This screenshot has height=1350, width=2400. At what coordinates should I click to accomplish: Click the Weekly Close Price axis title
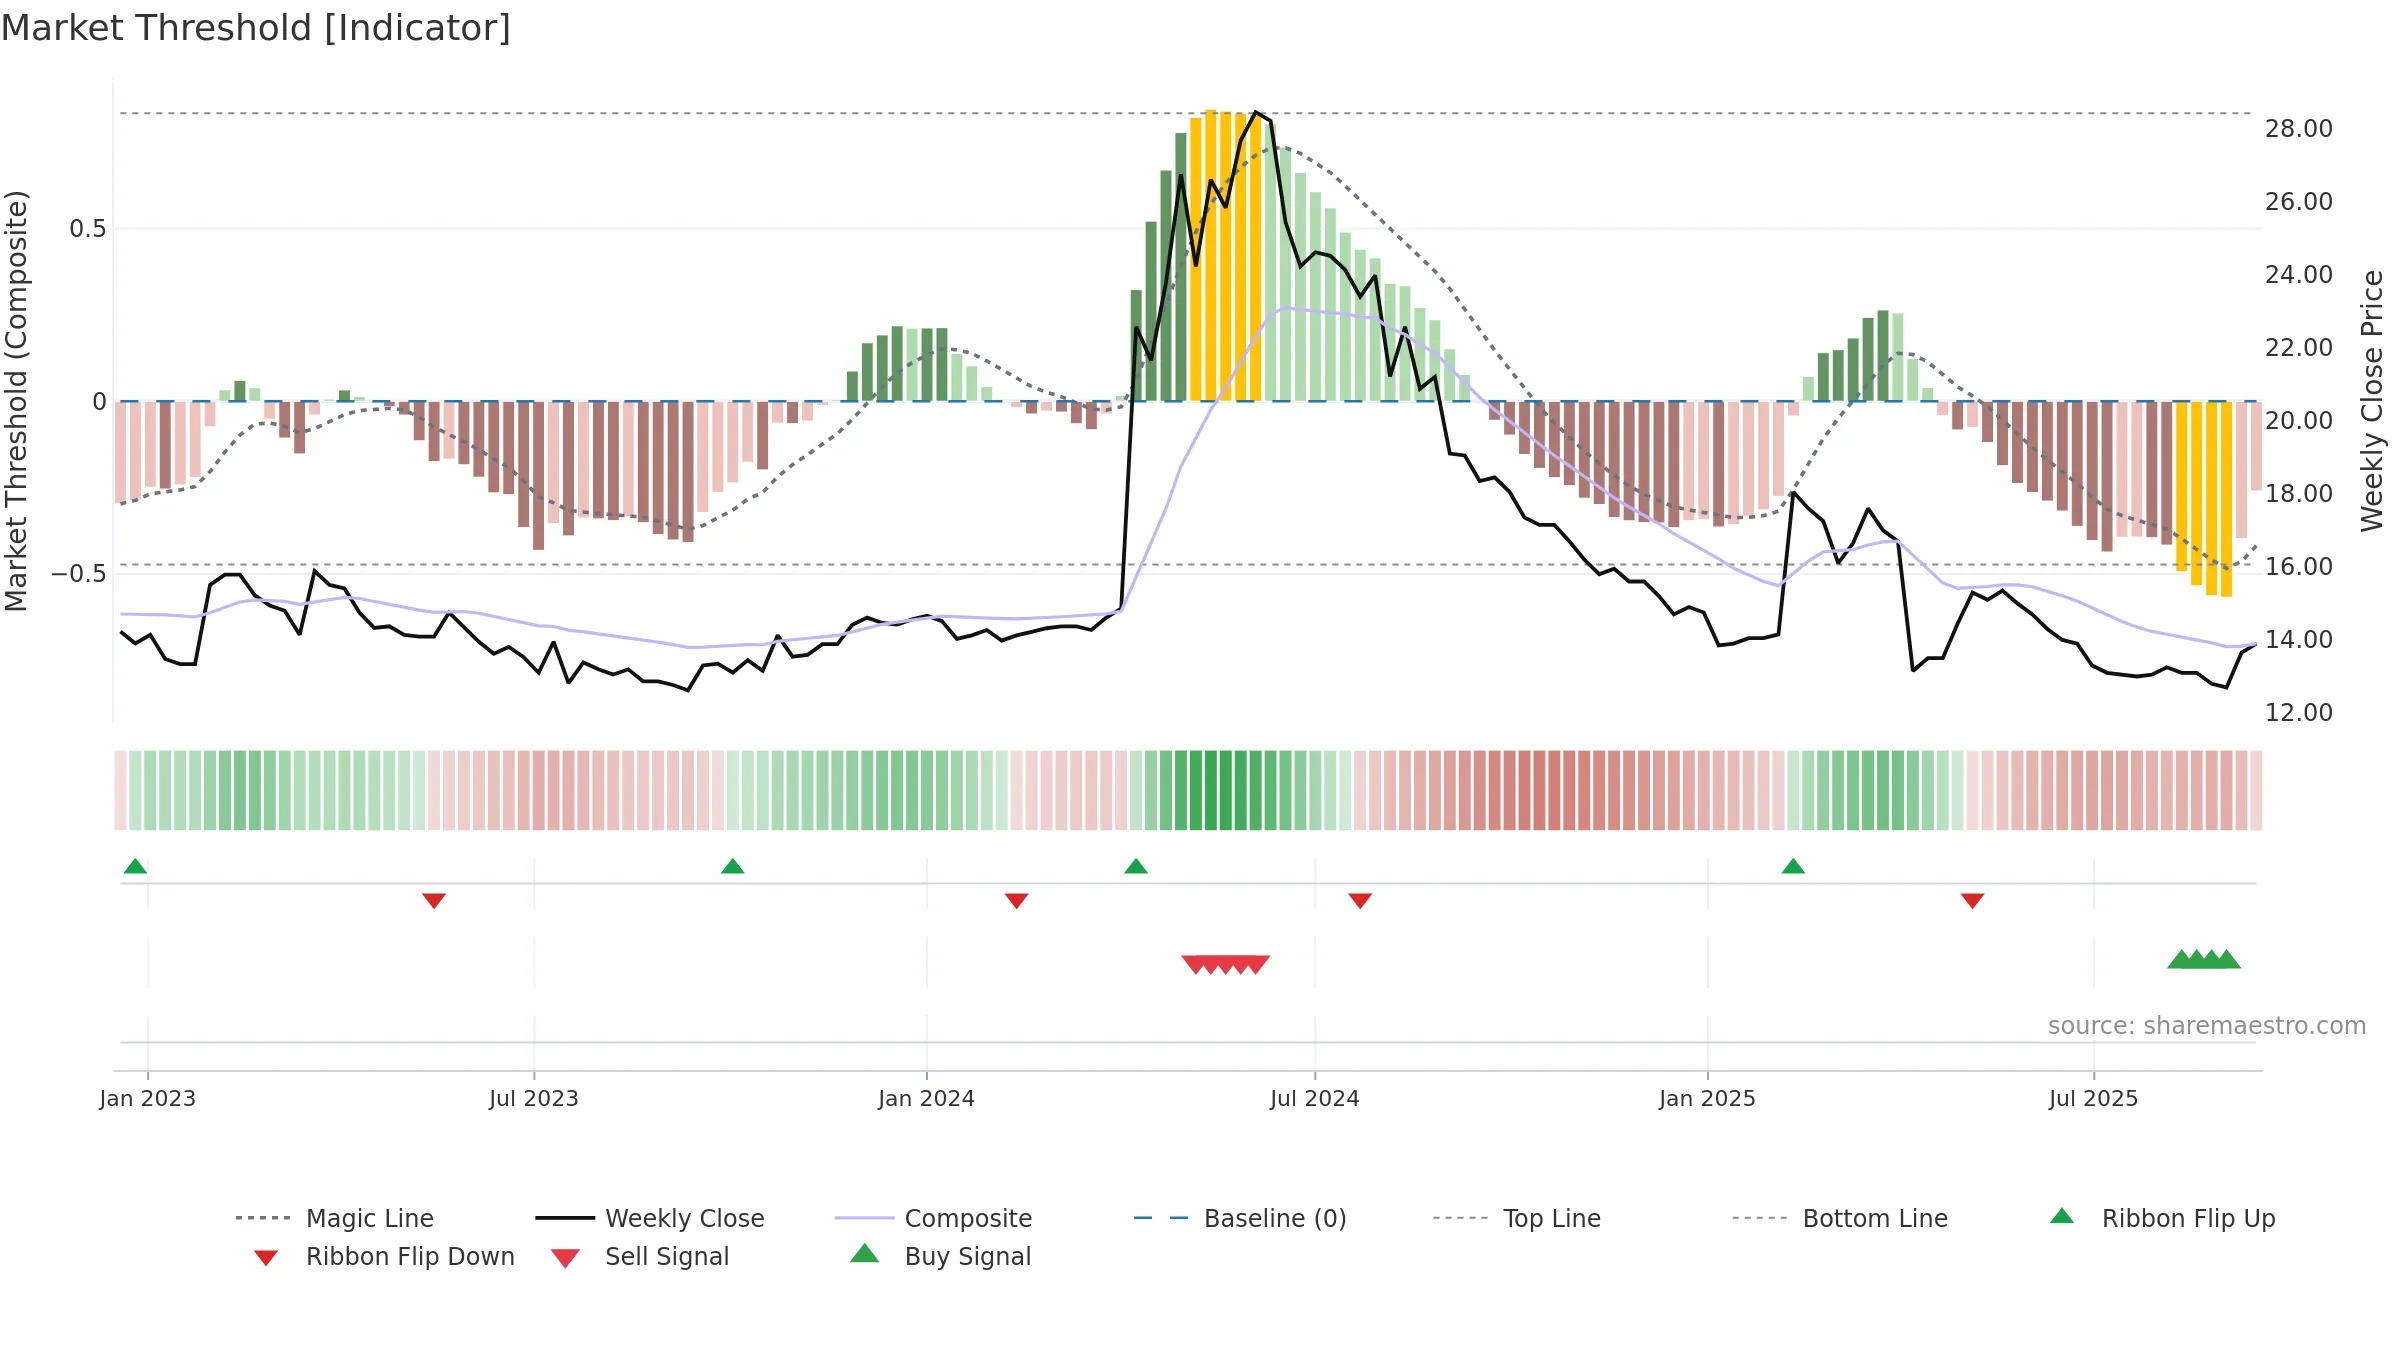[2373, 400]
